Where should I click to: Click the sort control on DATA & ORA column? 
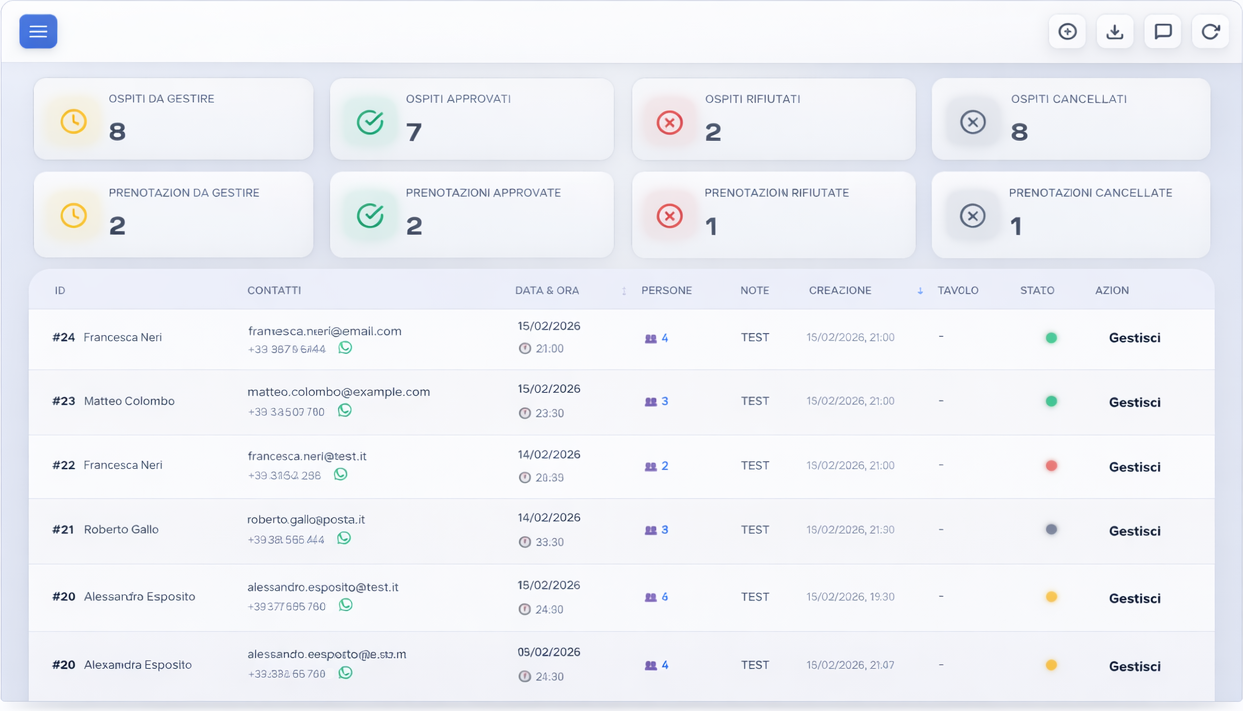point(622,290)
